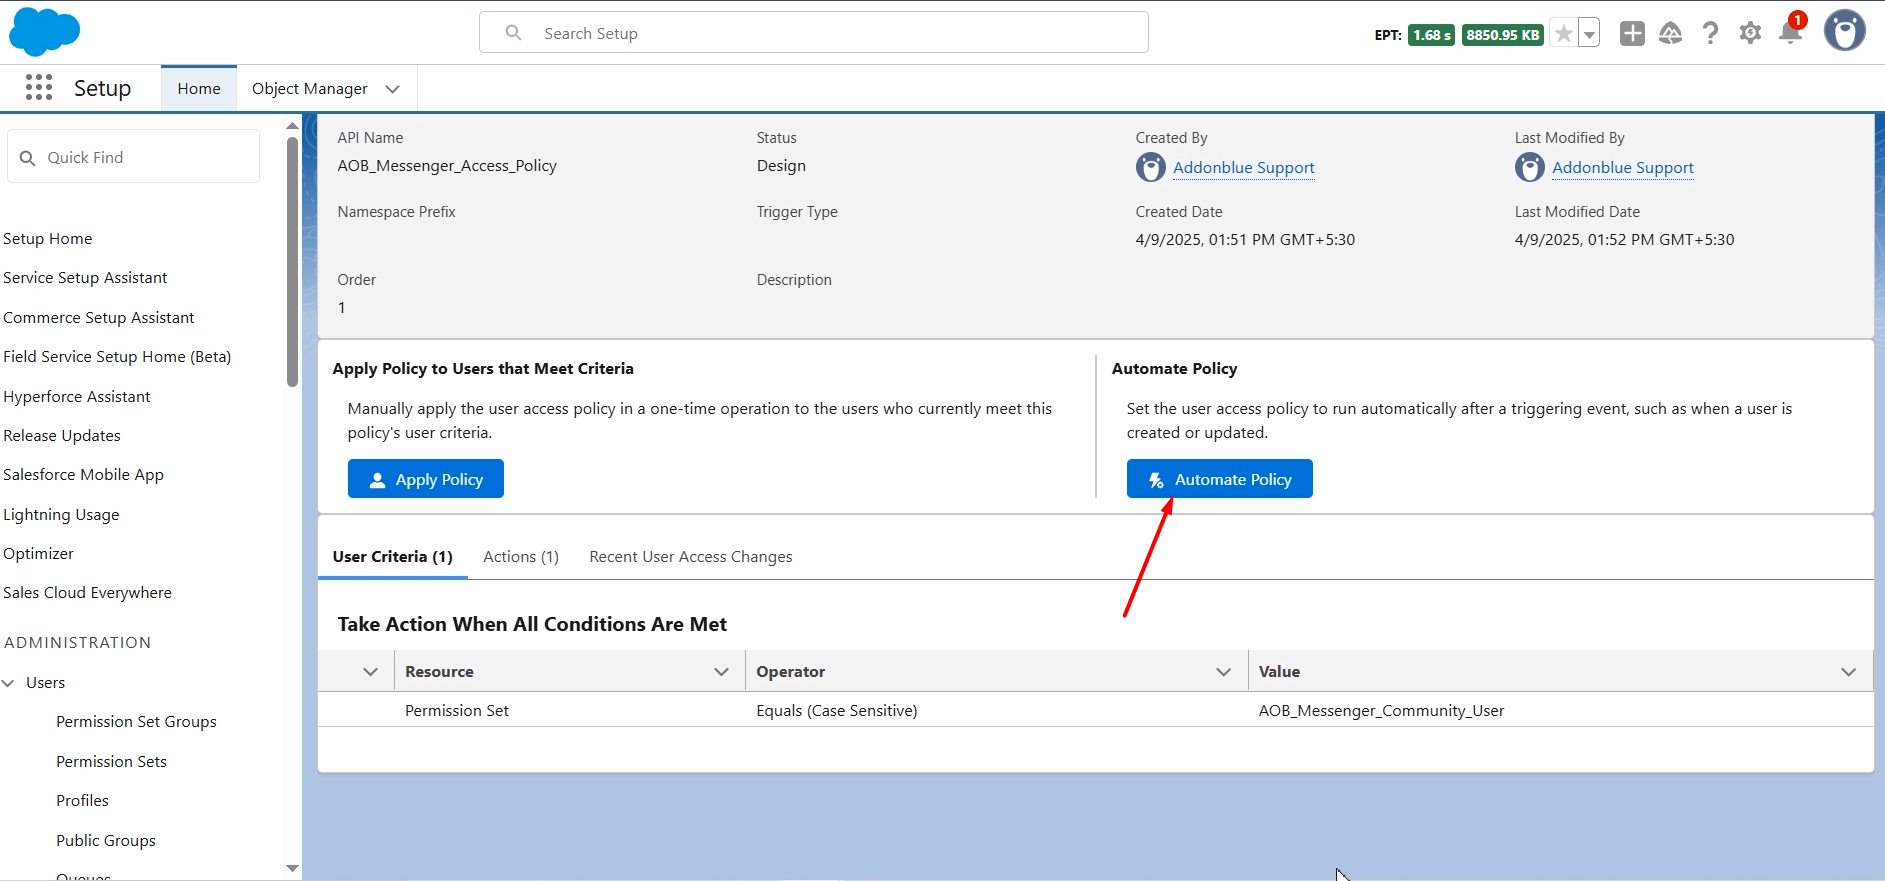Open Permission Sets in sidebar
The image size is (1885, 881).
point(111,762)
